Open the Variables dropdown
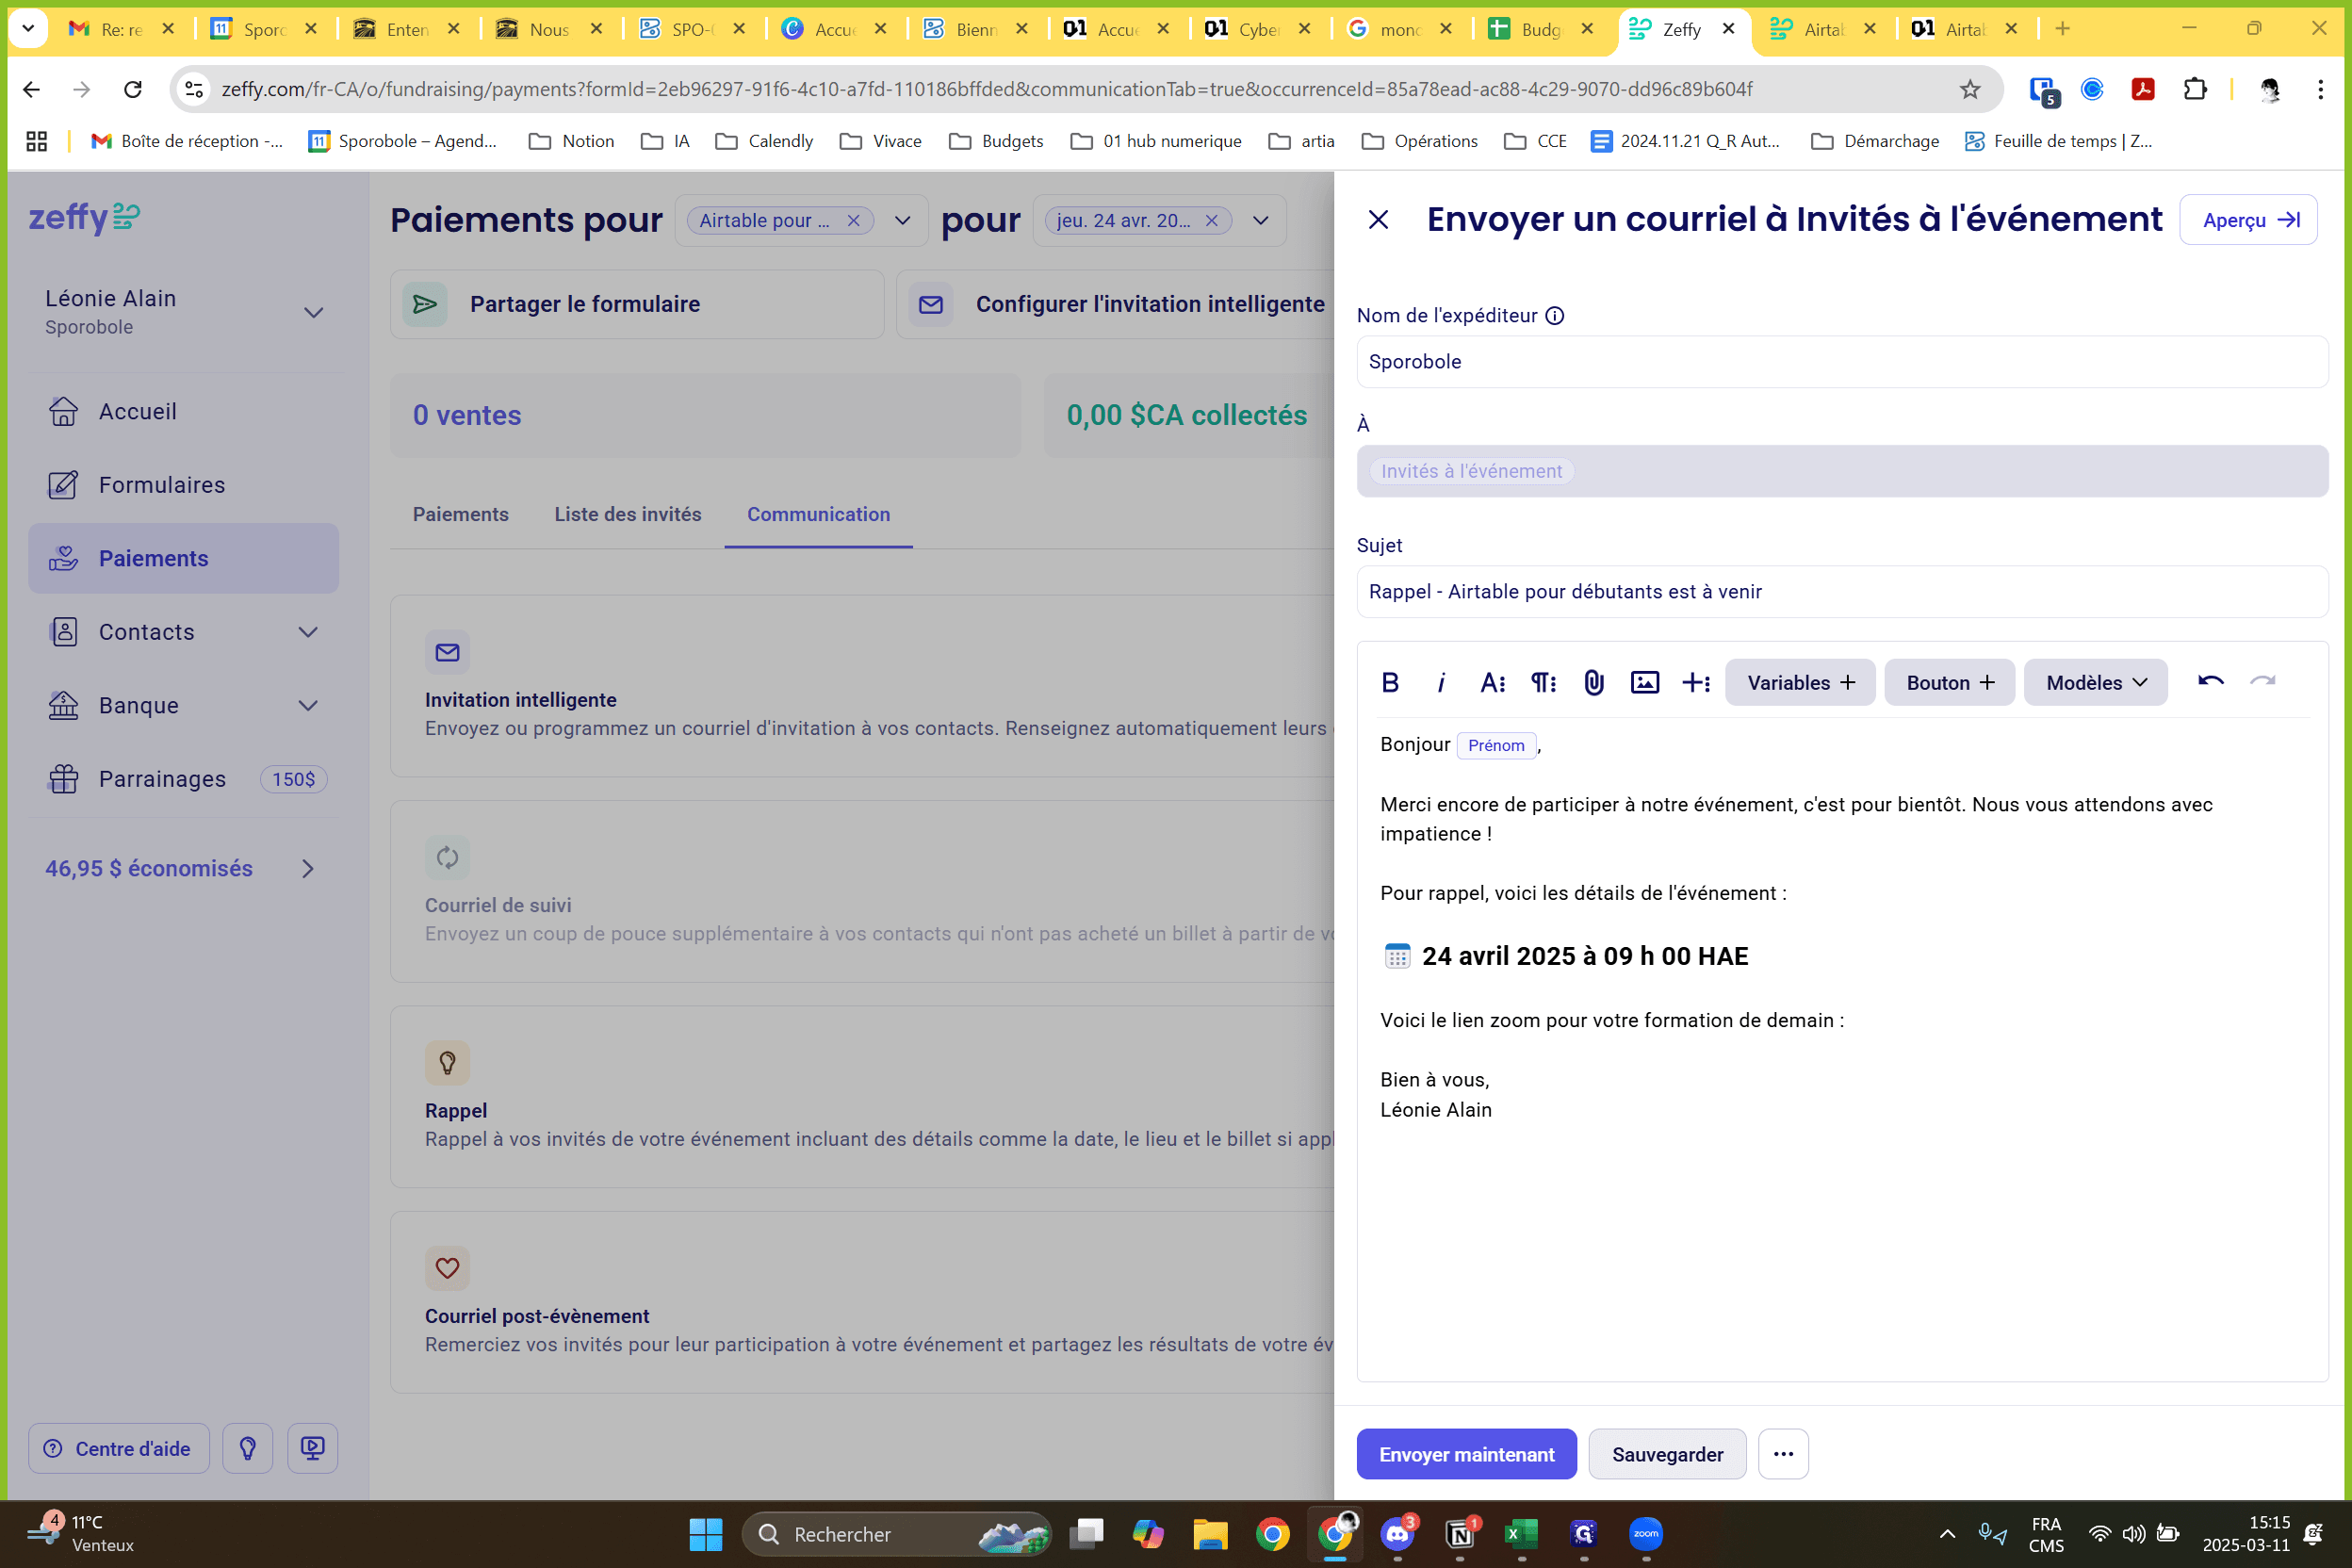Screen dimensions: 2352x1568 pyautogui.click(x=1800, y=682)
